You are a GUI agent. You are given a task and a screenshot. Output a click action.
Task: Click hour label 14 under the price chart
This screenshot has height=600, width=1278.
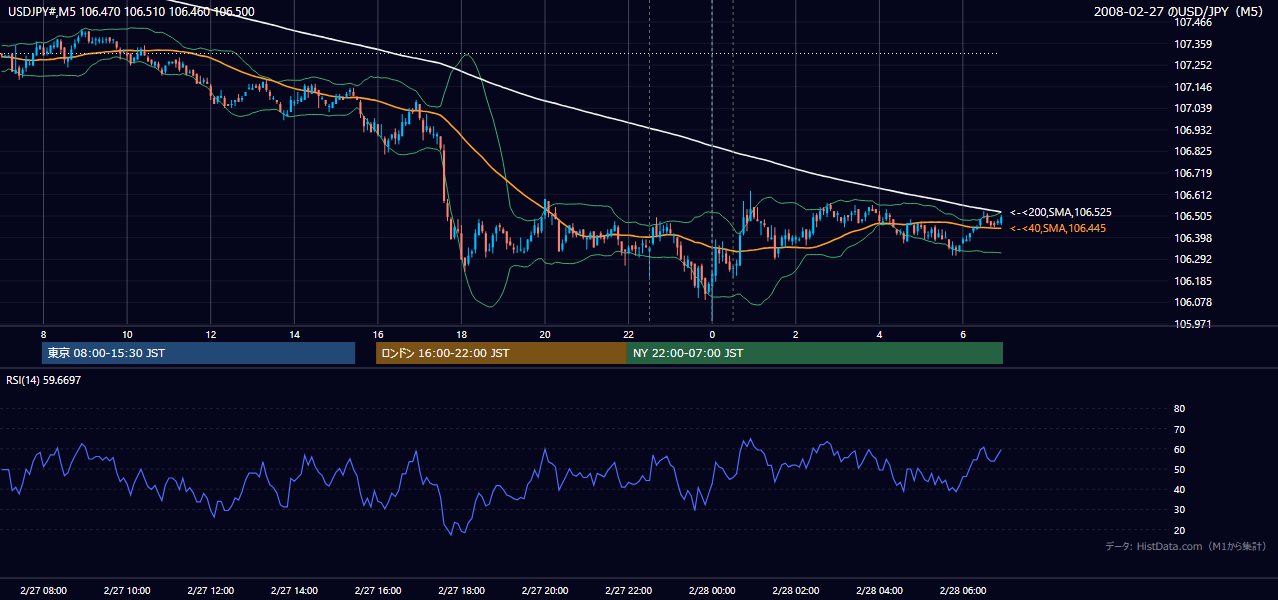point(294,333)
